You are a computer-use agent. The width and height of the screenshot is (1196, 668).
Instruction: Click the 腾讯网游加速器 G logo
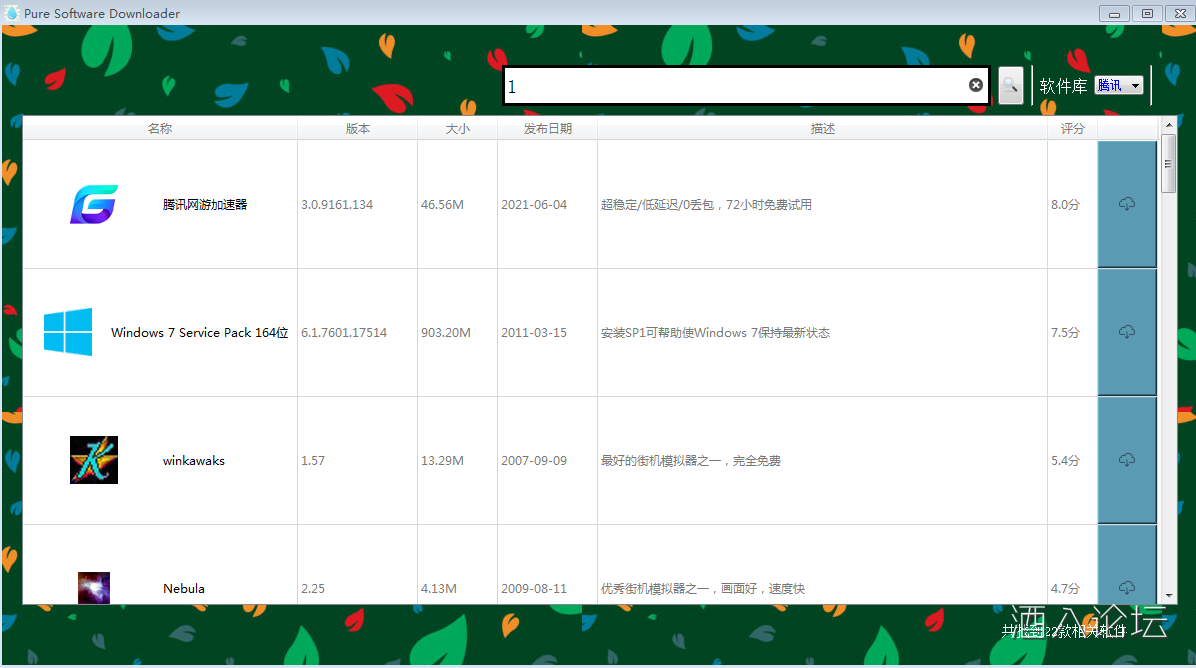coord(93,203)
